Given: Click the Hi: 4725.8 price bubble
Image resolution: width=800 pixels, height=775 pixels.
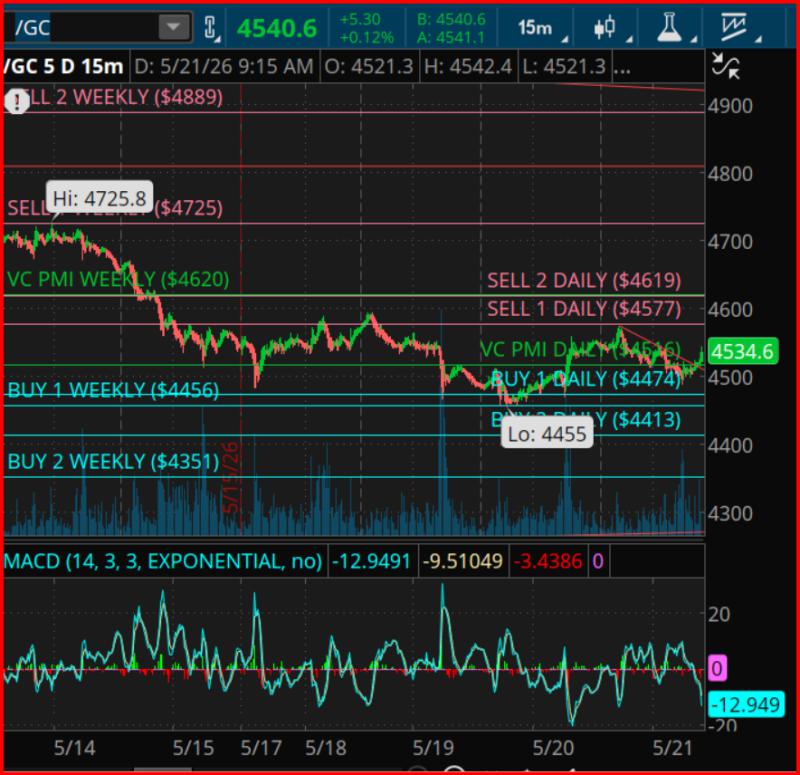Looking at the screenshot, I should 99,198.
